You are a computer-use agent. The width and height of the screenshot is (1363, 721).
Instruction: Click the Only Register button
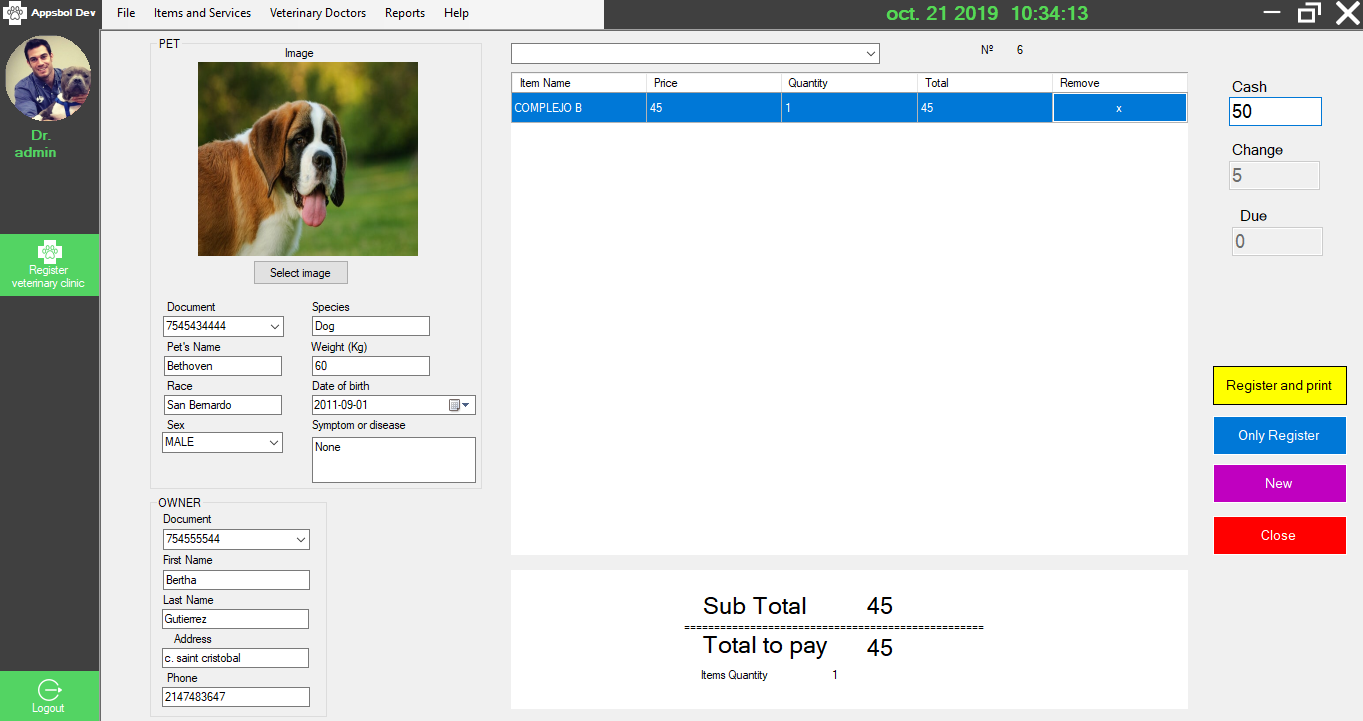coord(1279,435)
